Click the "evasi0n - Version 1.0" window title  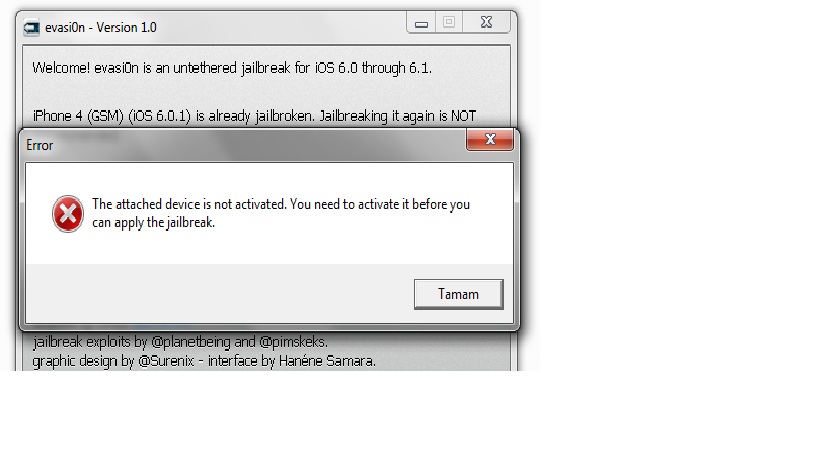[101, 28]
